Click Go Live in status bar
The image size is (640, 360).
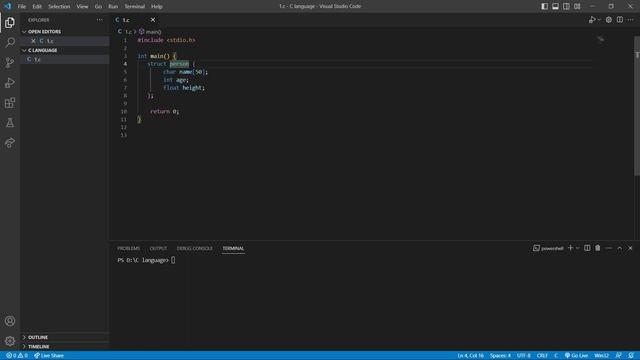(576, 356)
